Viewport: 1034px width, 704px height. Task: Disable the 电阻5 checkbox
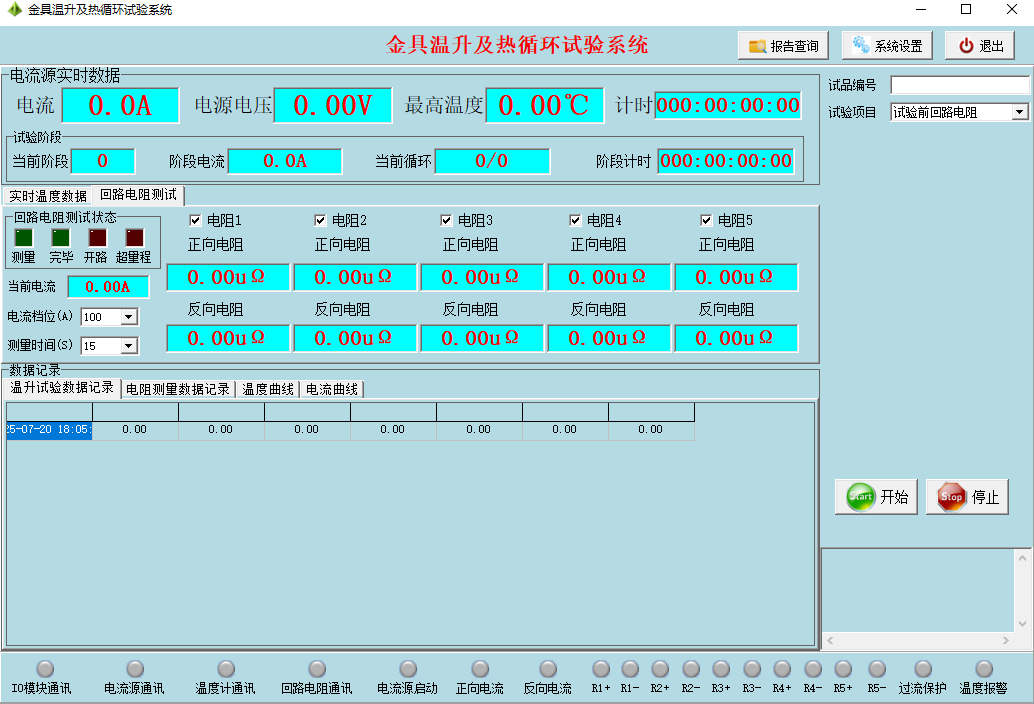pos(706,221)
